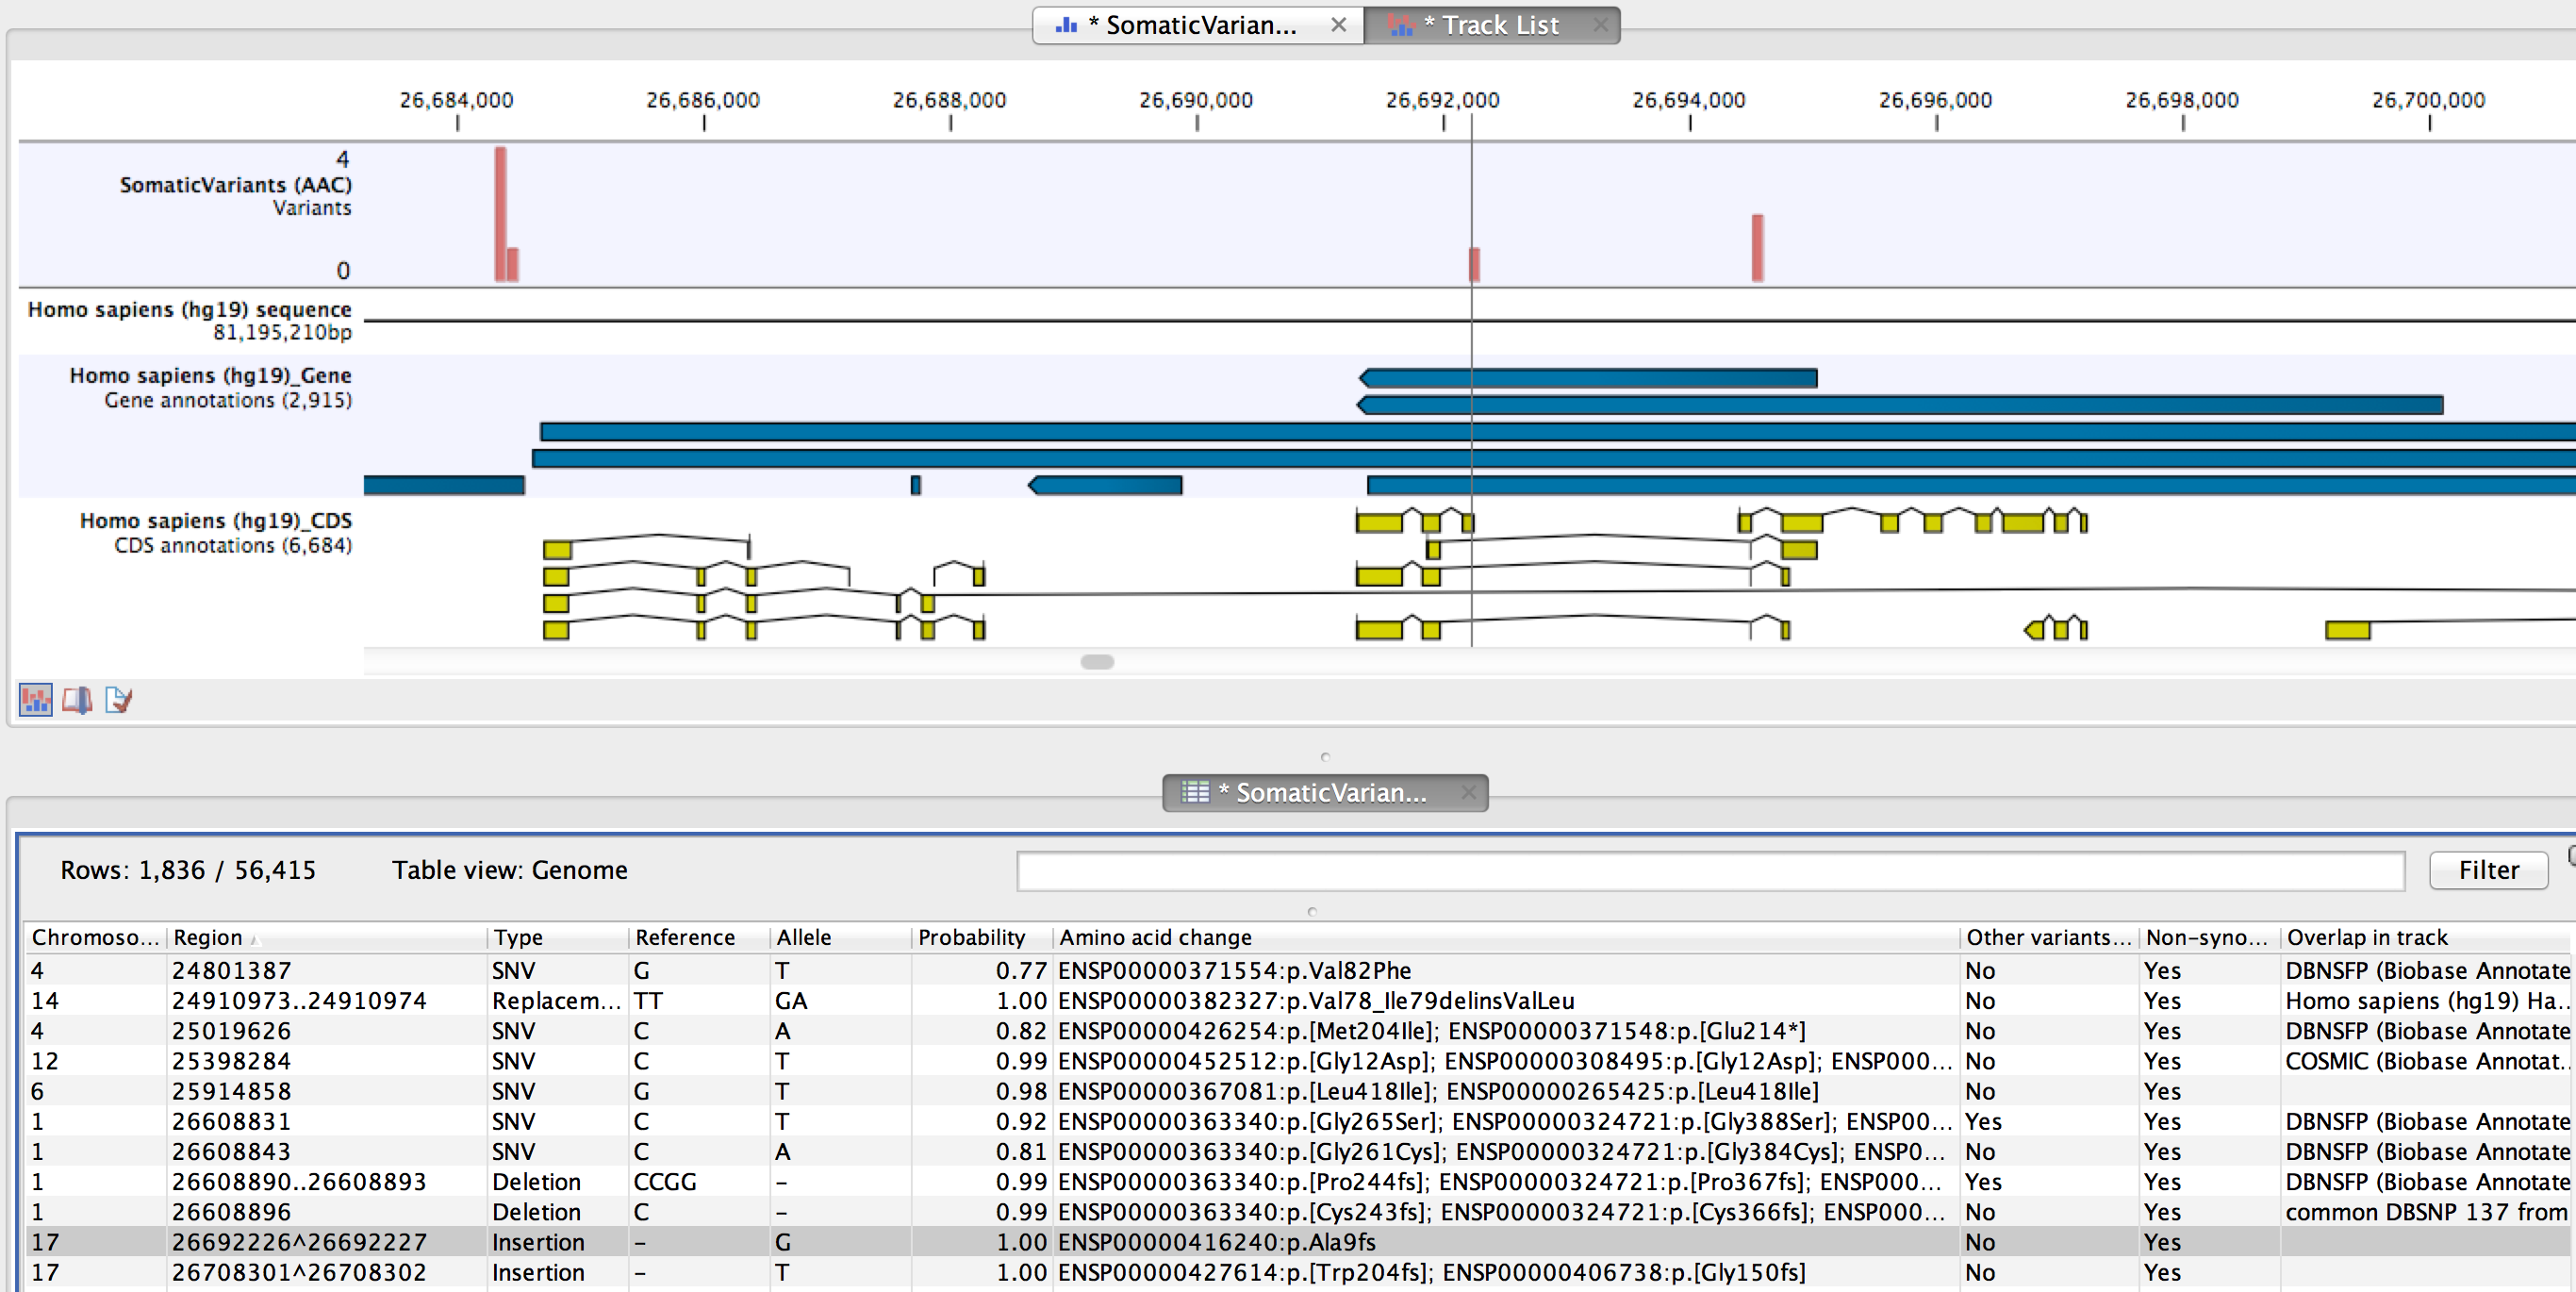Click the Homo sapiens (hg19)_Gene track label

[x=210, y=376]
